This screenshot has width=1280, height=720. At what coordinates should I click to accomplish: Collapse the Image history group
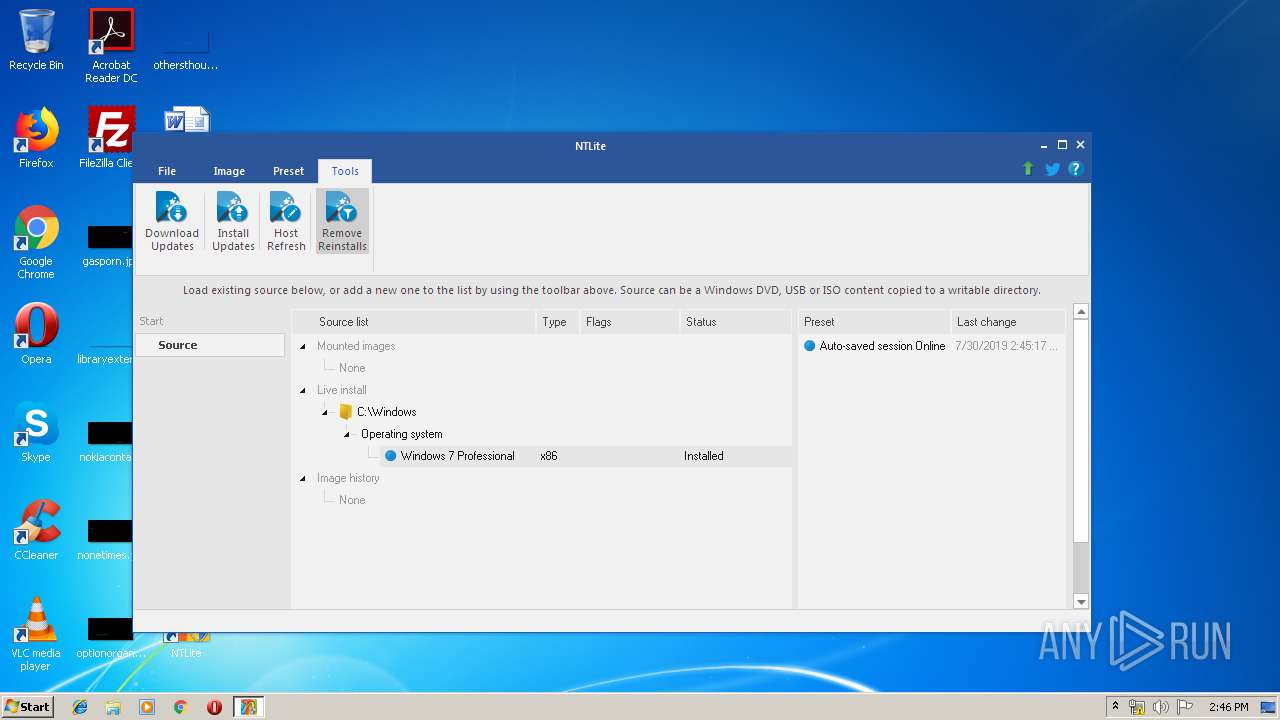[x=303, y=478]
